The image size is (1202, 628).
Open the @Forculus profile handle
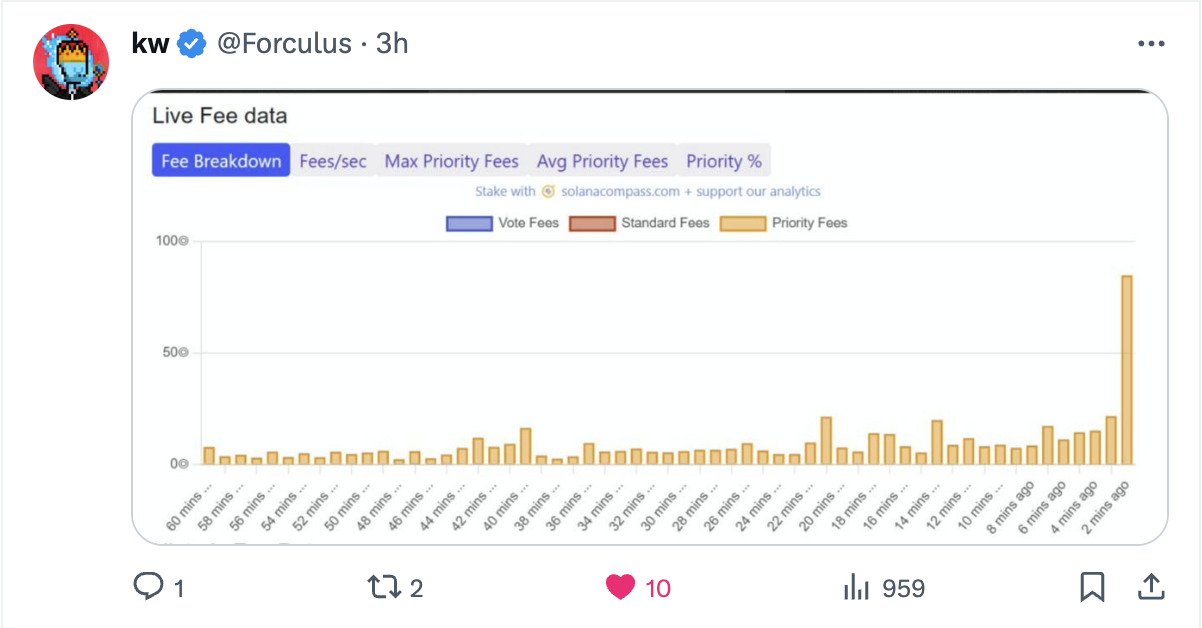tap(284, 44)
